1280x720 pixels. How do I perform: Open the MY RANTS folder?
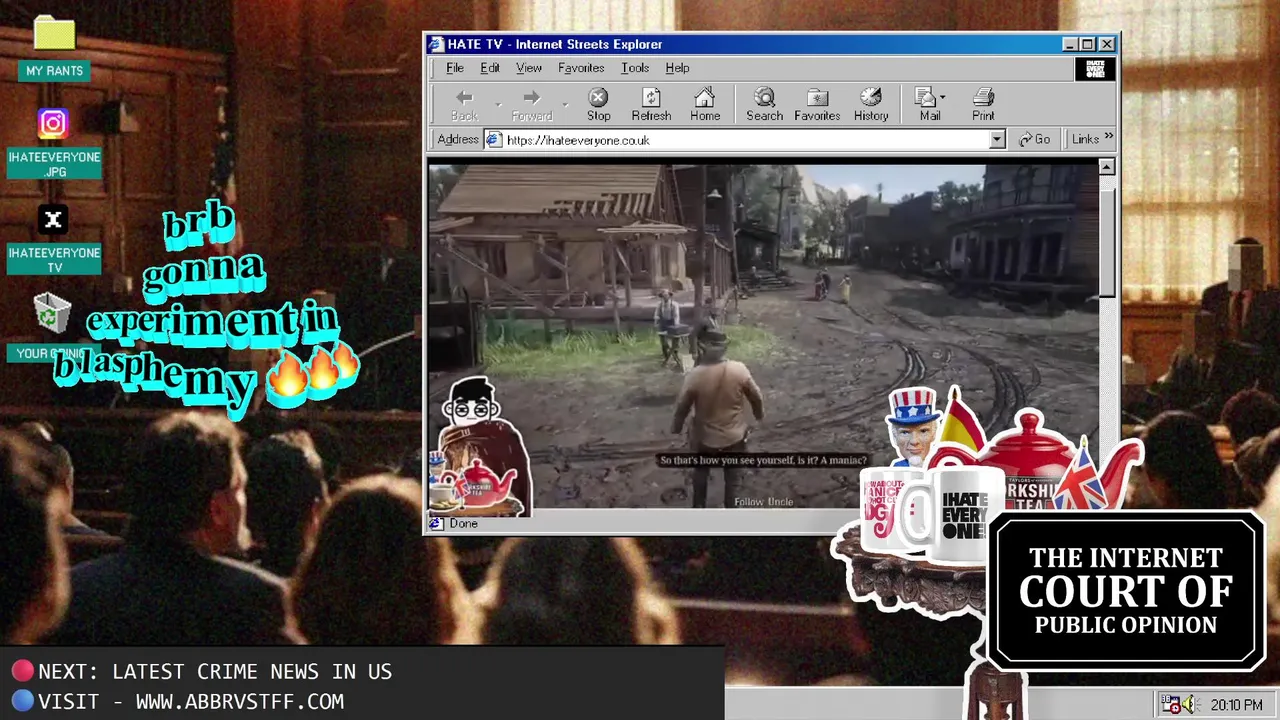point(54,47)
